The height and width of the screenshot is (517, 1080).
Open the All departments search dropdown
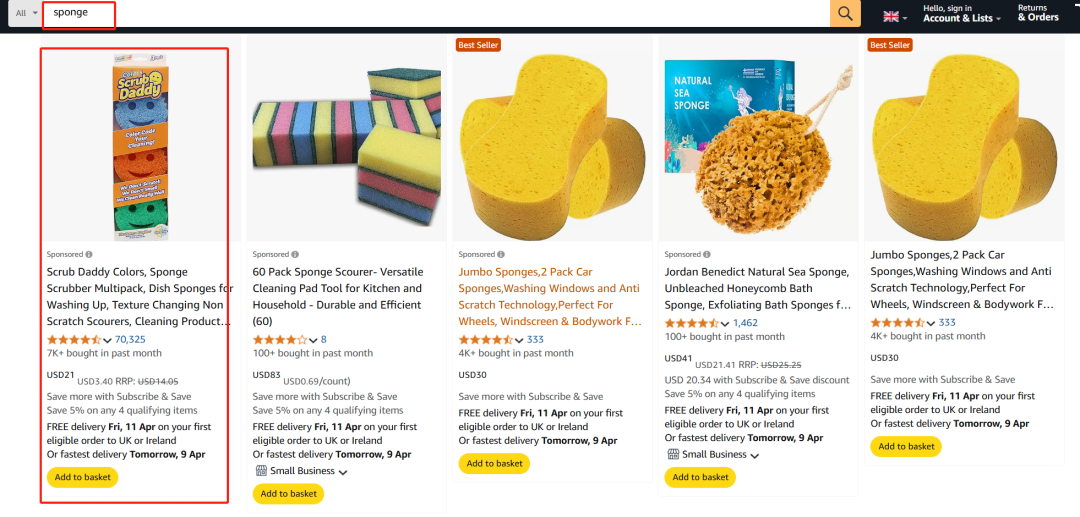(26, 13)
